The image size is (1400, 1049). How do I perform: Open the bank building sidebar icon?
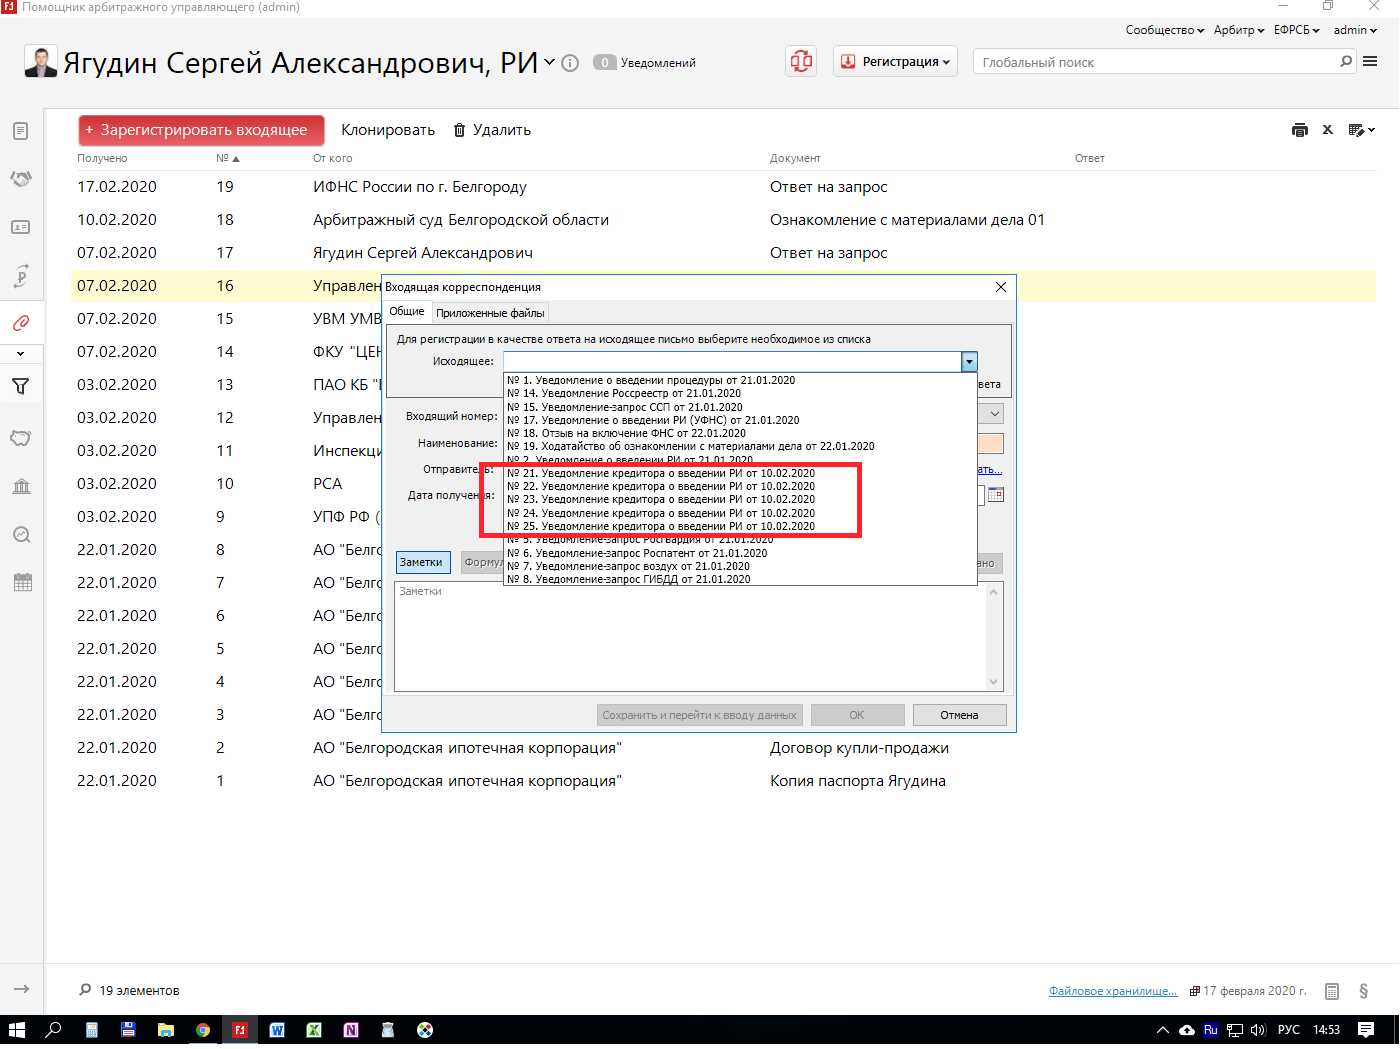coord(21,486)
